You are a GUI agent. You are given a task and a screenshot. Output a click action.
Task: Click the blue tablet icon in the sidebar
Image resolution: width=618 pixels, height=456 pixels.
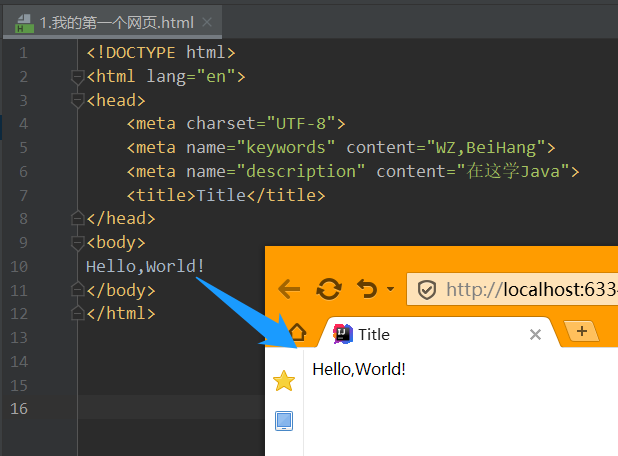click(x=284, y=421)
